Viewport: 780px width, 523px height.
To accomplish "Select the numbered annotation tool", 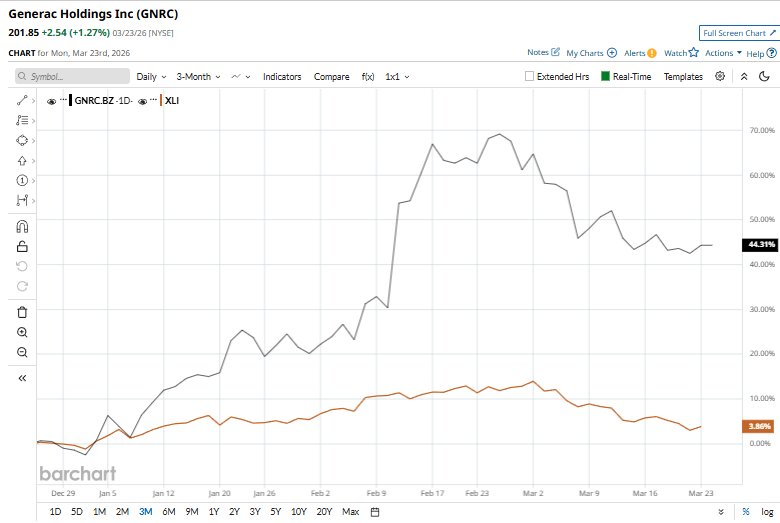I will click(x=22, y=181).
